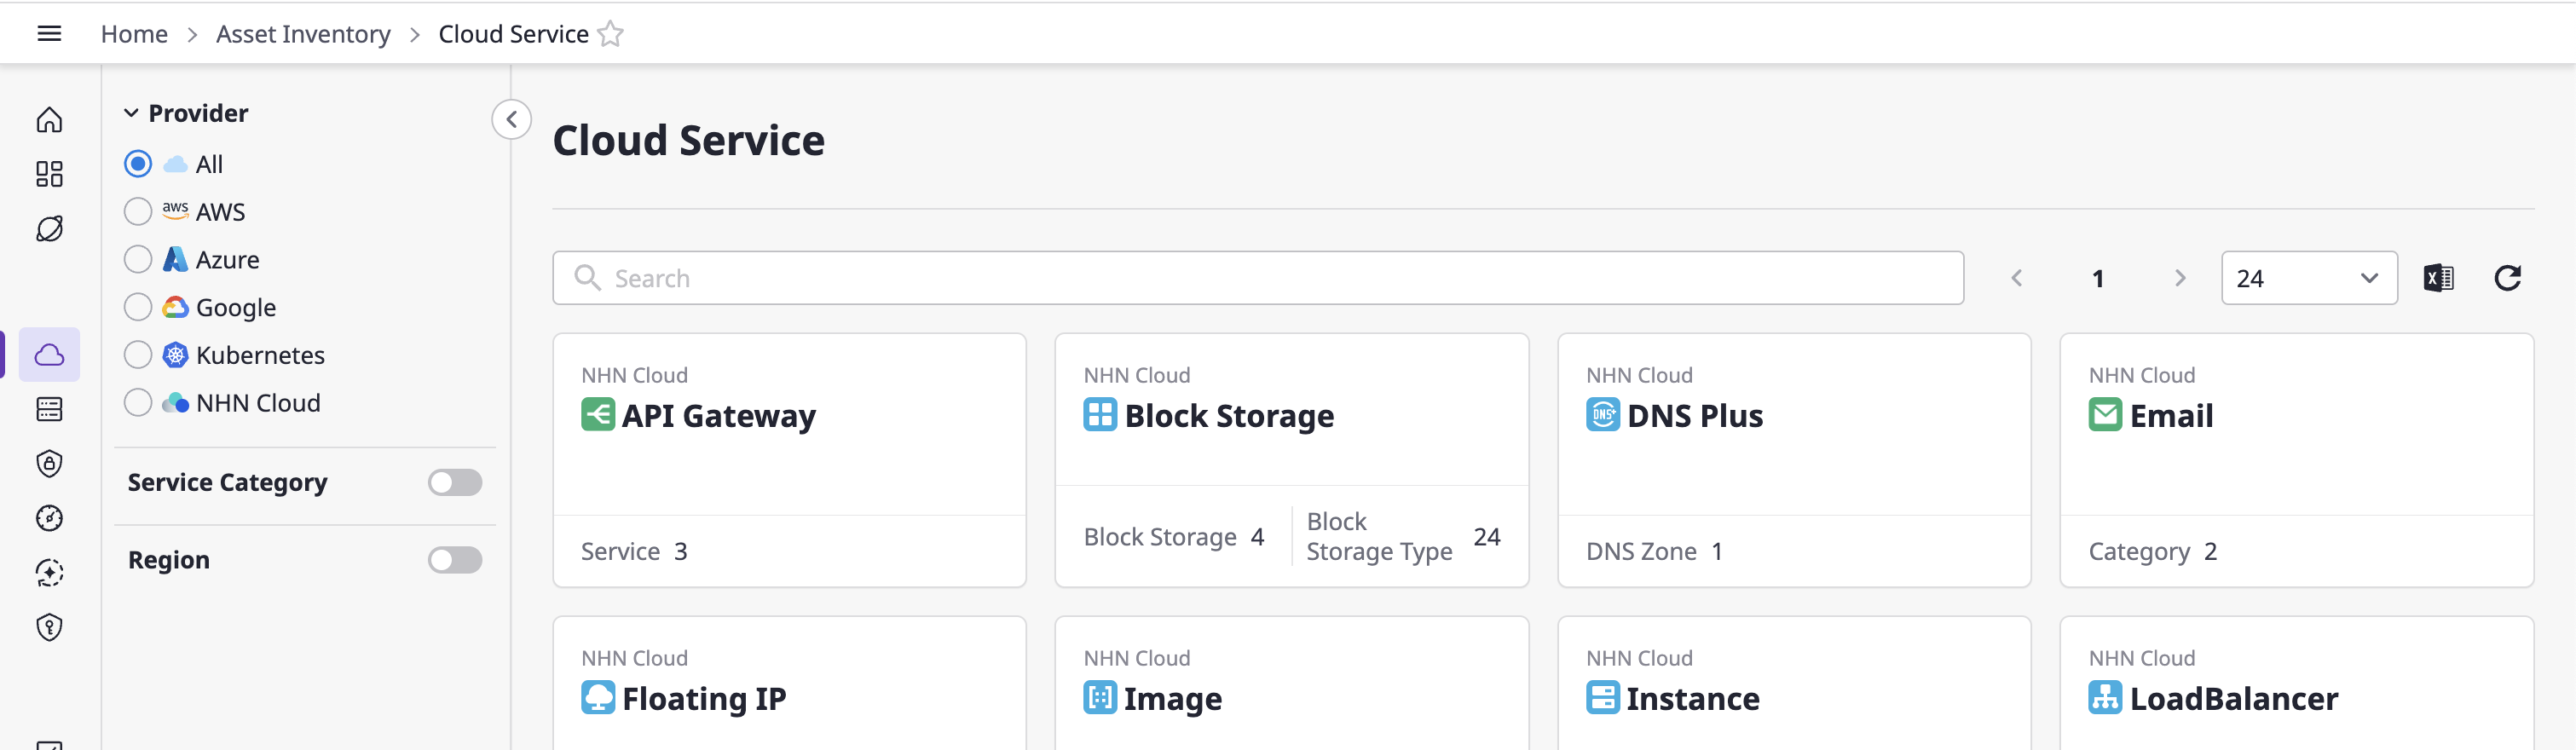This screenshot has width=2576, height=750.
Task: Click the cloud Asset Inventory sidebar icon
Action: tap(49, 355)
